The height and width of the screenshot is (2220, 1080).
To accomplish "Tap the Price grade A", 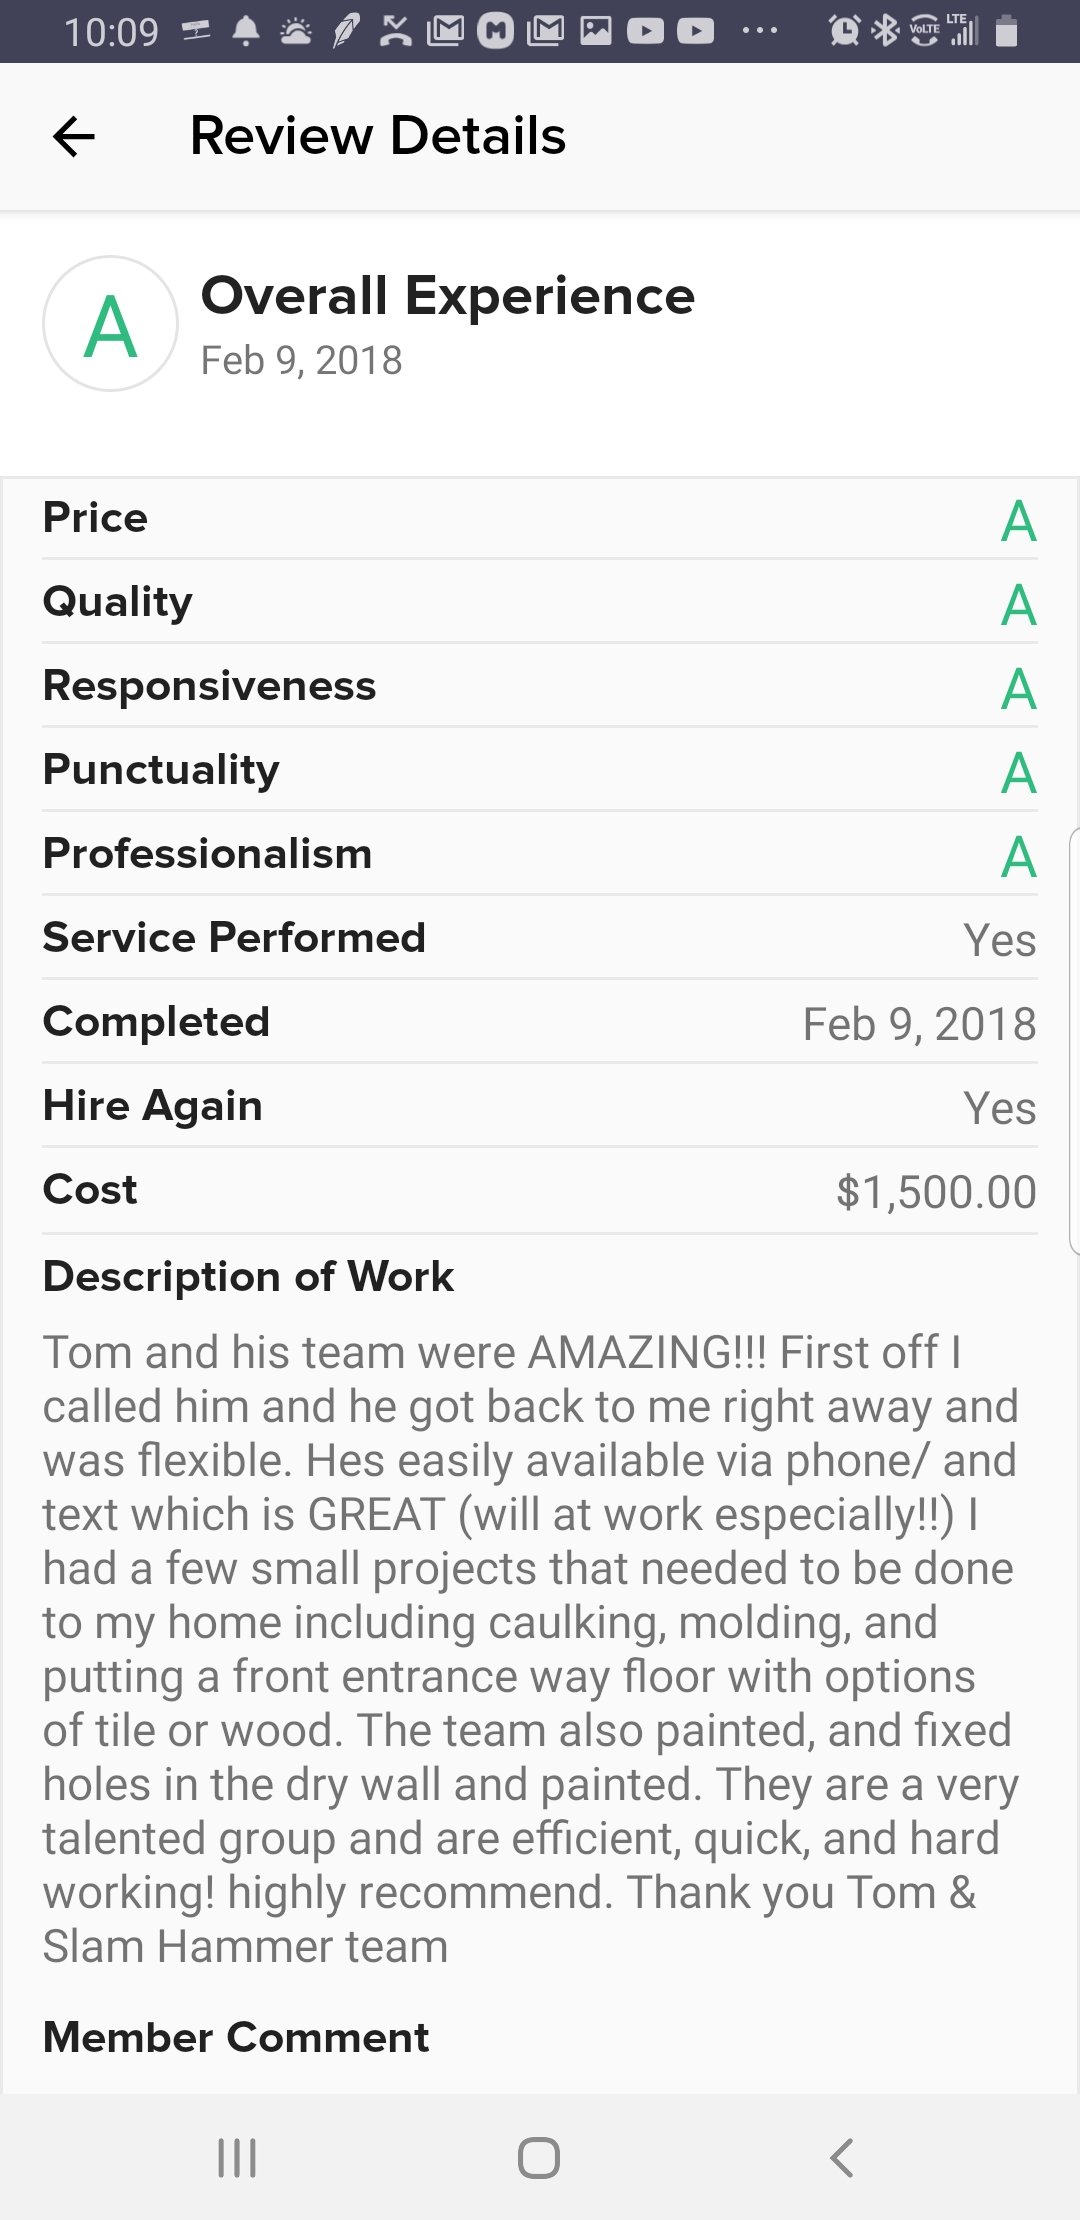I will [1018, 521].
